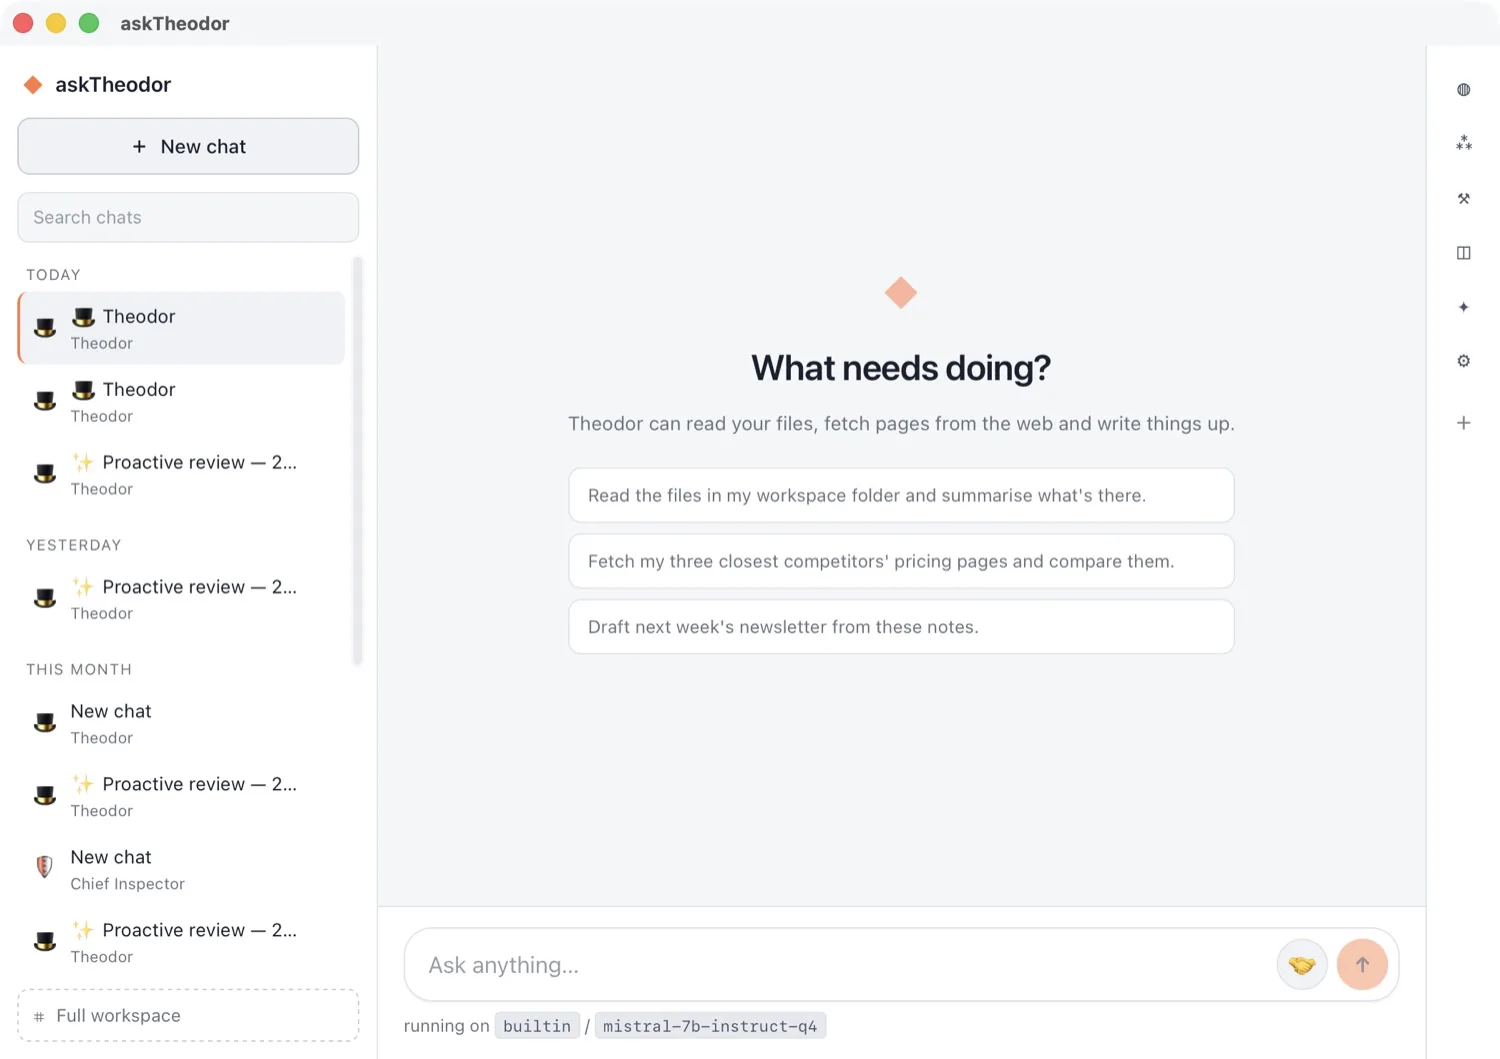
Task: Click the split panel columns icon
Action: [1463, 253]
